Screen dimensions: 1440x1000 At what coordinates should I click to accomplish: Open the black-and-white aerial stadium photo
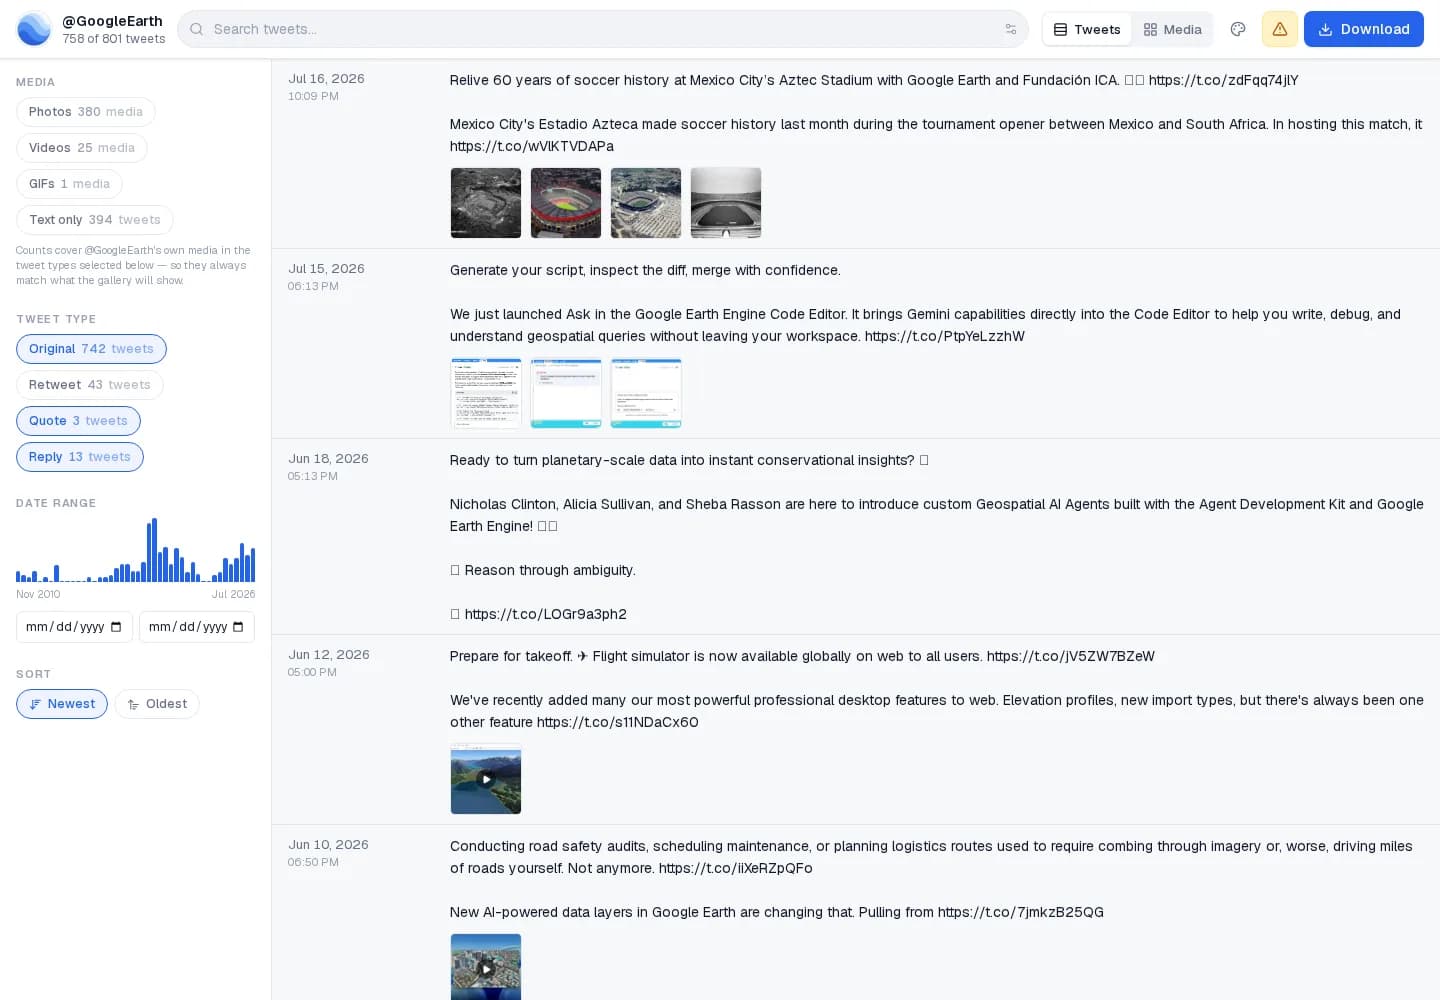point(486,203)
